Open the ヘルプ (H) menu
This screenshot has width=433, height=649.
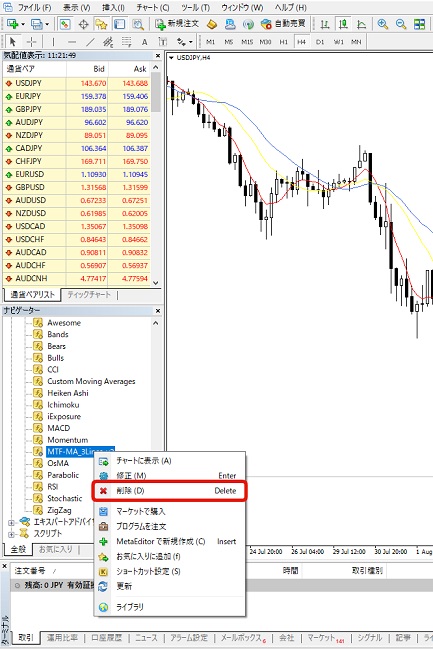coord(291,7)
